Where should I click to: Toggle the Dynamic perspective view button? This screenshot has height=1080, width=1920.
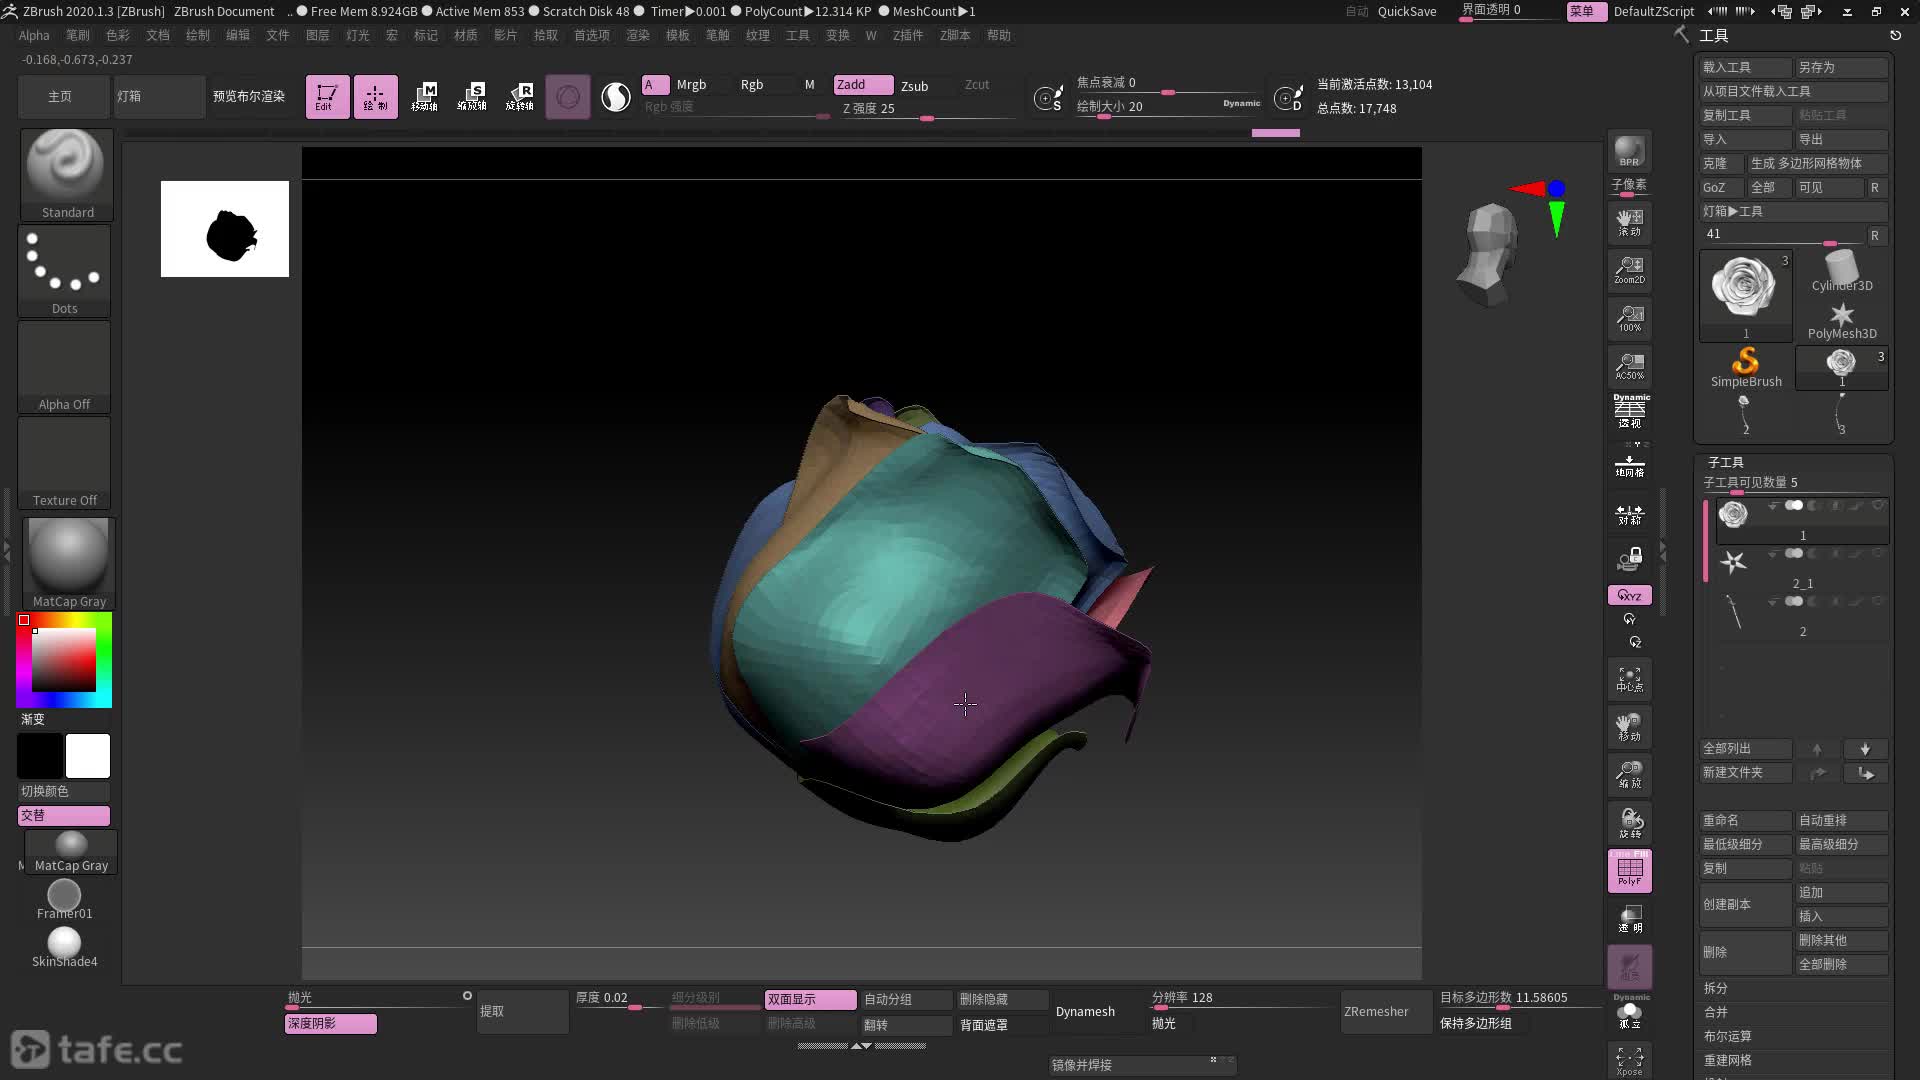point(1629,411)
